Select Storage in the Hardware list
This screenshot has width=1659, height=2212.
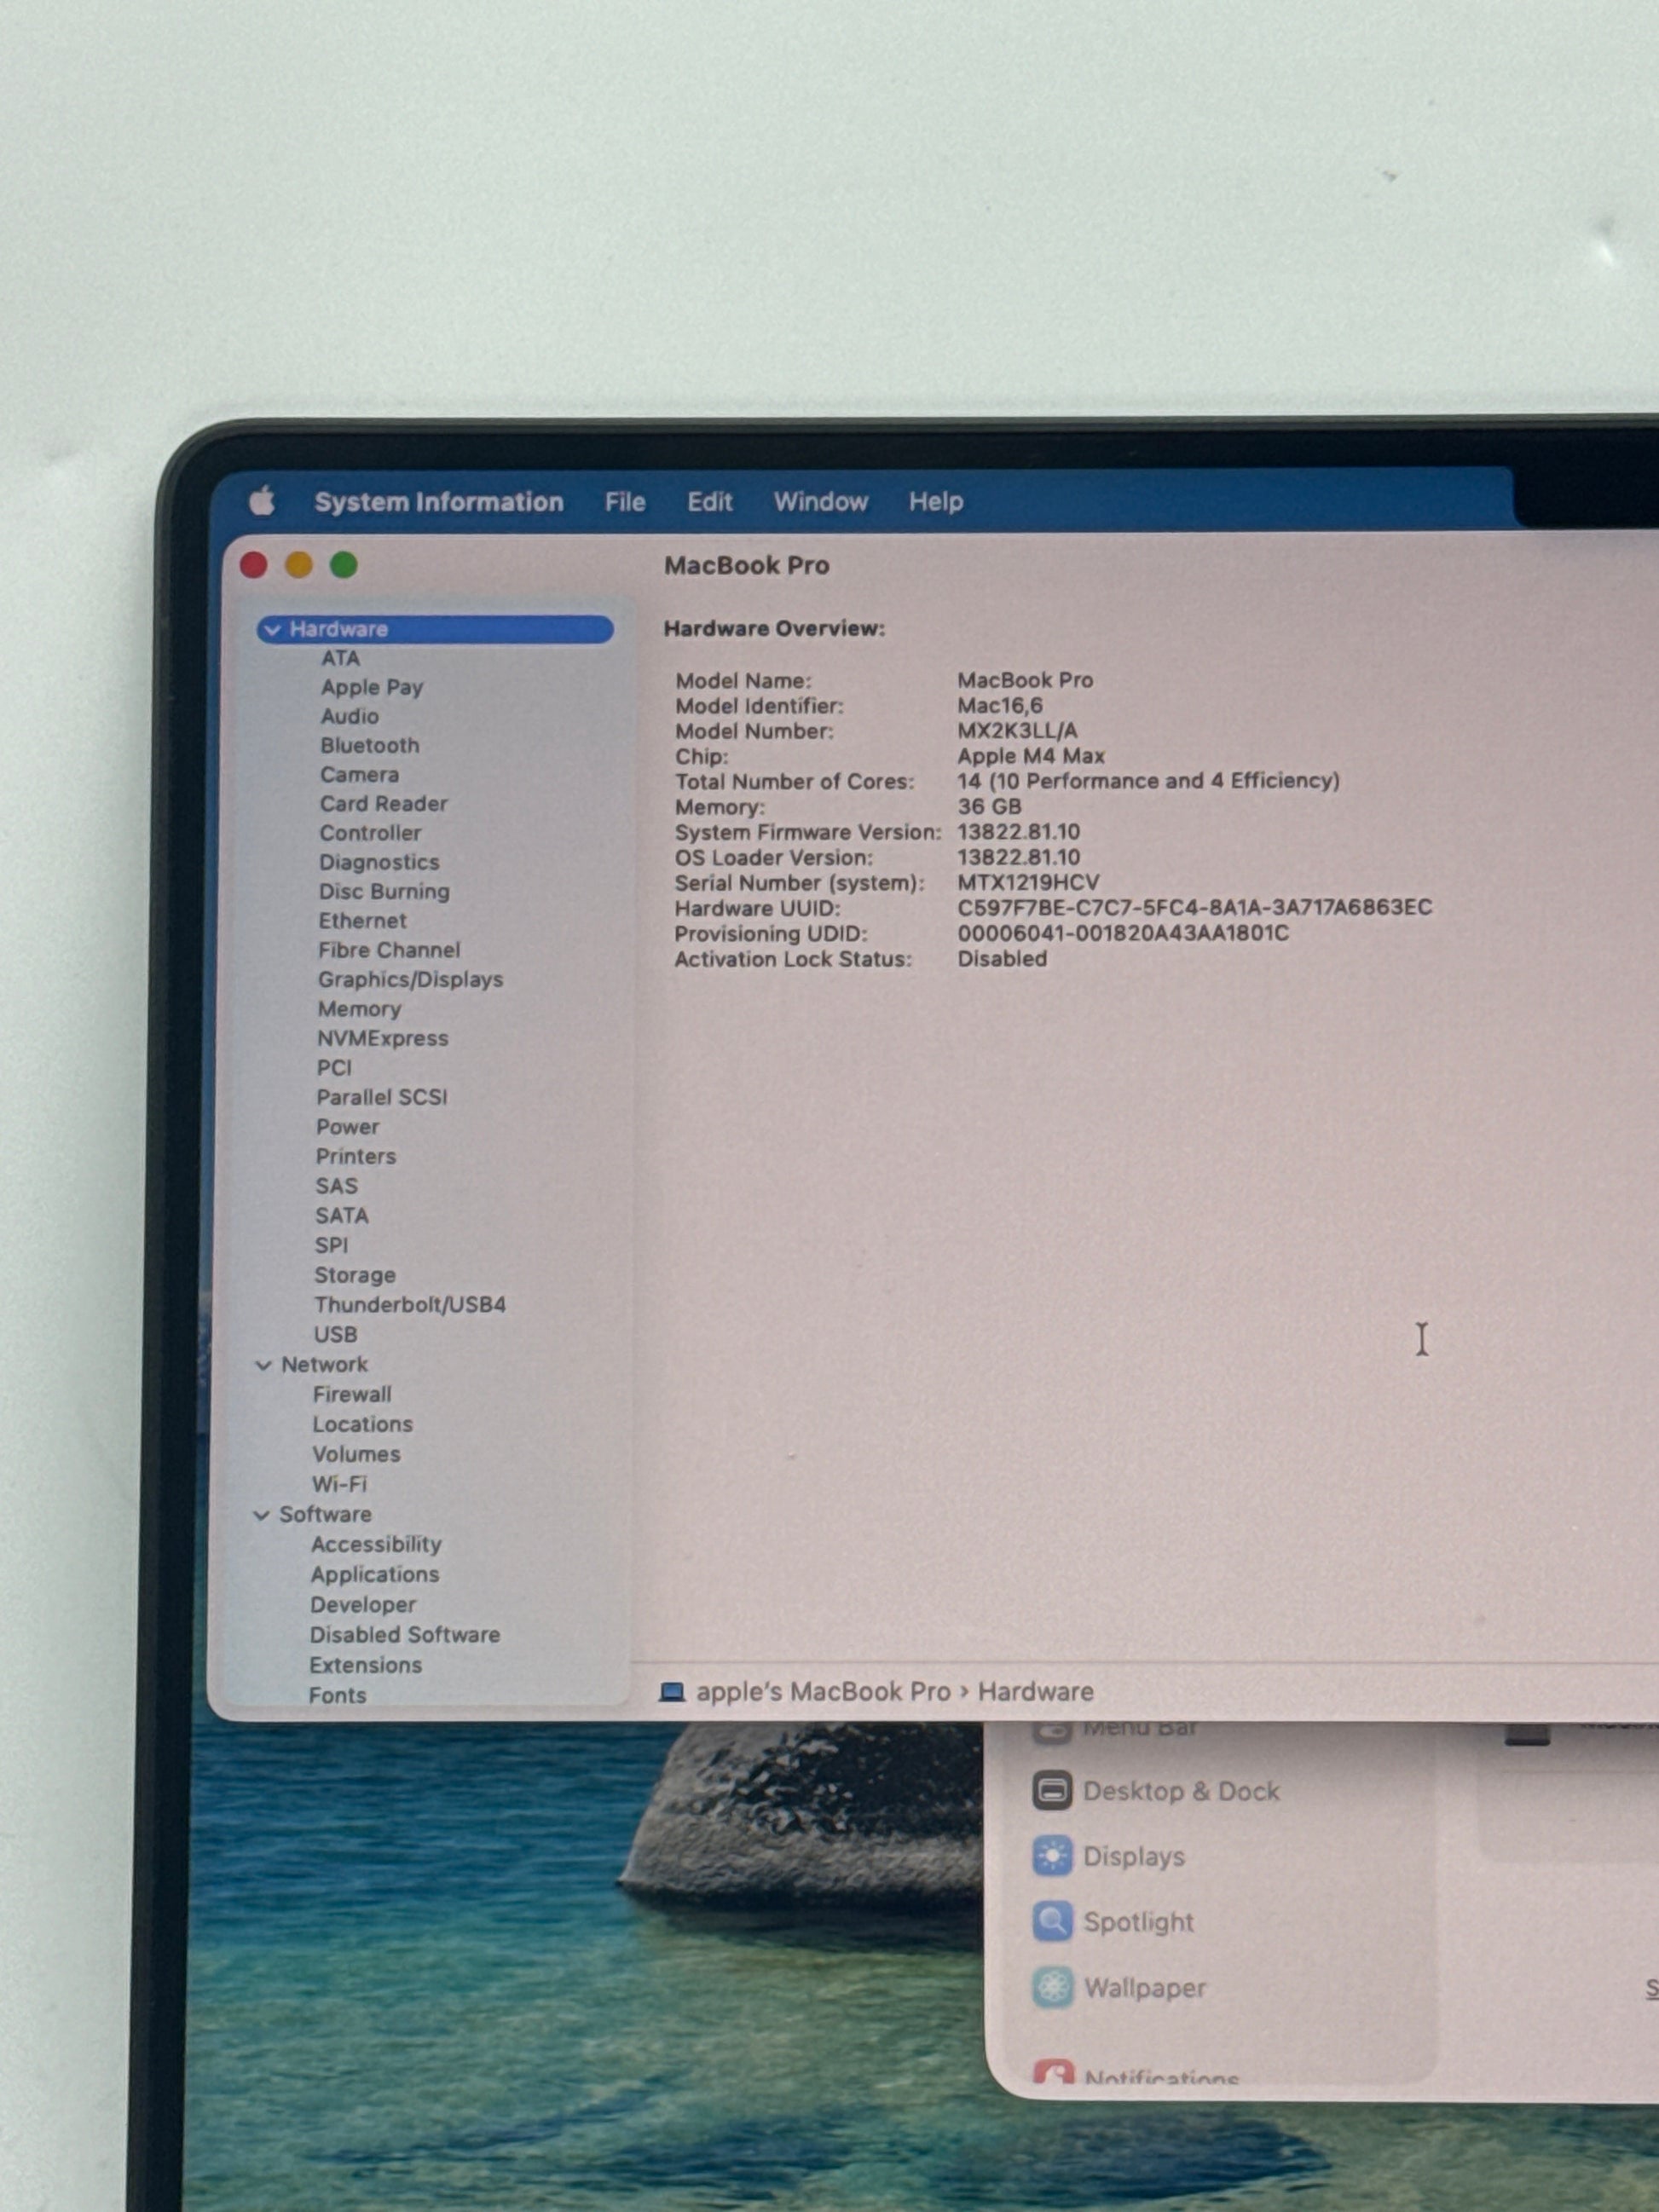354,1275
